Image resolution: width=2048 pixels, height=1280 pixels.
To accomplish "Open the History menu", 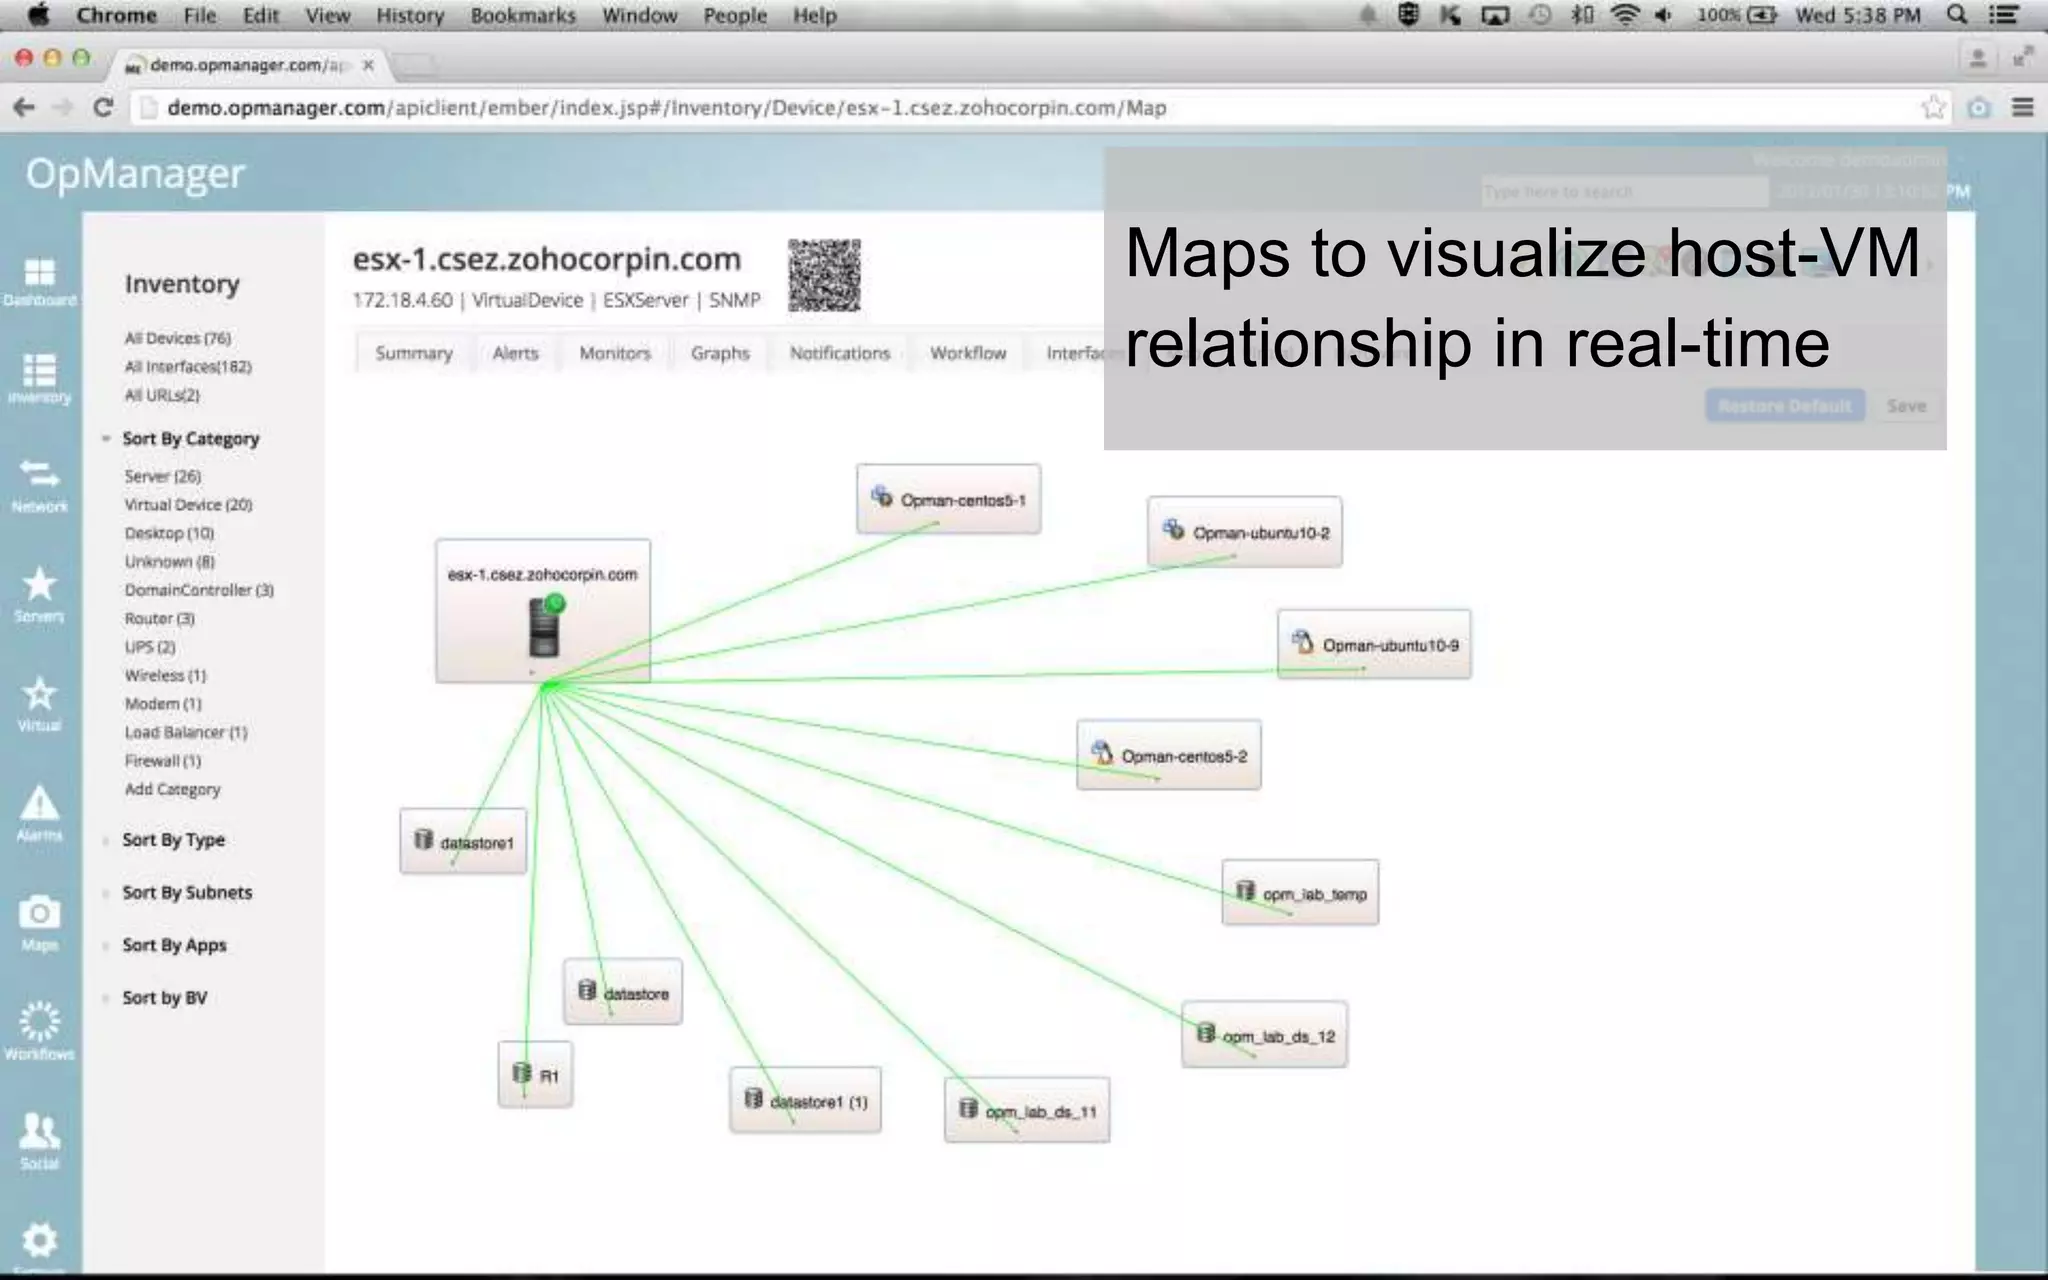I will tap(410, 15).
